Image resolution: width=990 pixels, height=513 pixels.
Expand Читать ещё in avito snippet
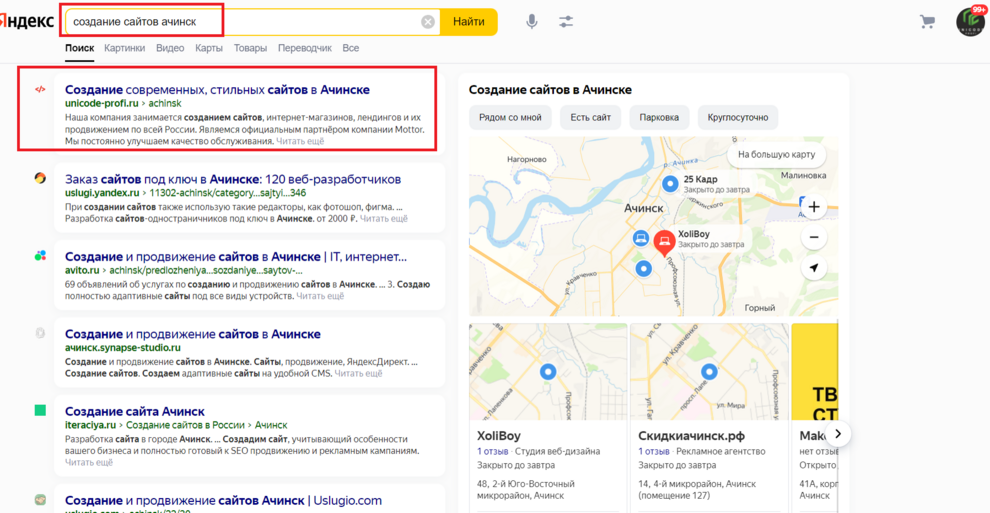320,296
